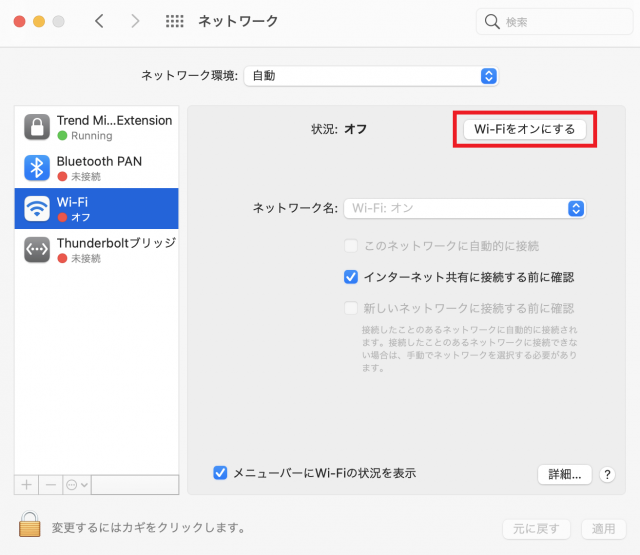Viewport: 640px width, 555px height.
Task: Open help with the question mark
Action: coord(607,475)
